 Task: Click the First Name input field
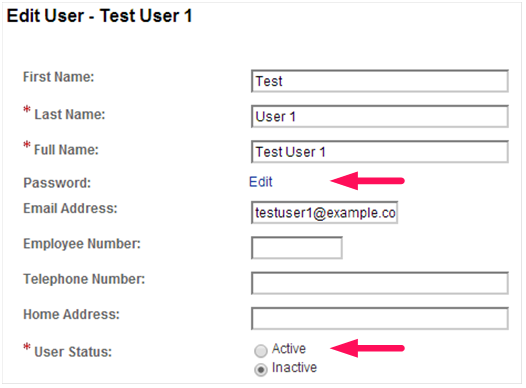(380, 81)
